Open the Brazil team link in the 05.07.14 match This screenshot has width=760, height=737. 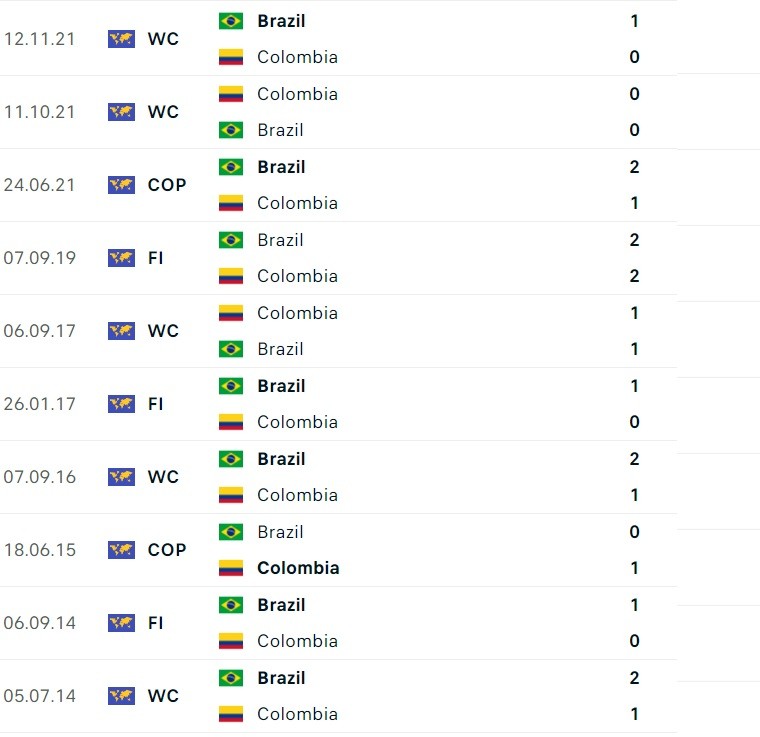click(281, 678)
